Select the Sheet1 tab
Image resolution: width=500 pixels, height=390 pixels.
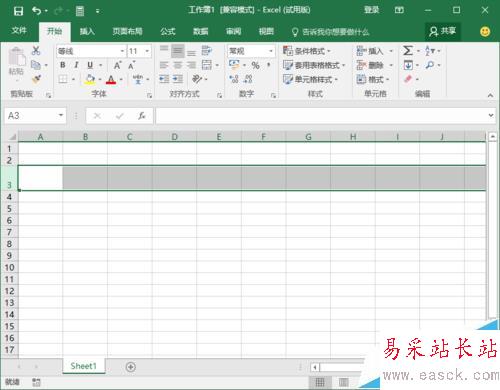click(x=83, y=366)
